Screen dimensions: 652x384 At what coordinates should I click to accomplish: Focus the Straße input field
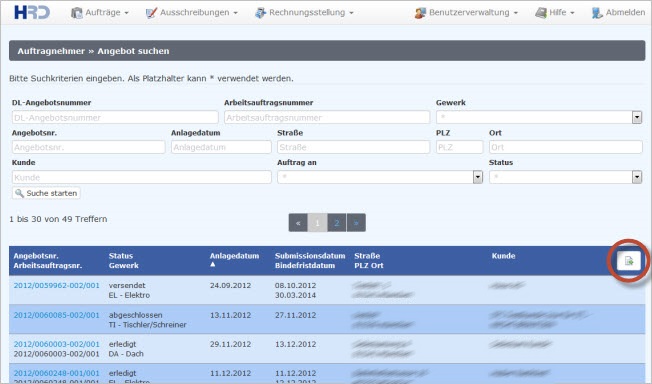click(353, 147)
